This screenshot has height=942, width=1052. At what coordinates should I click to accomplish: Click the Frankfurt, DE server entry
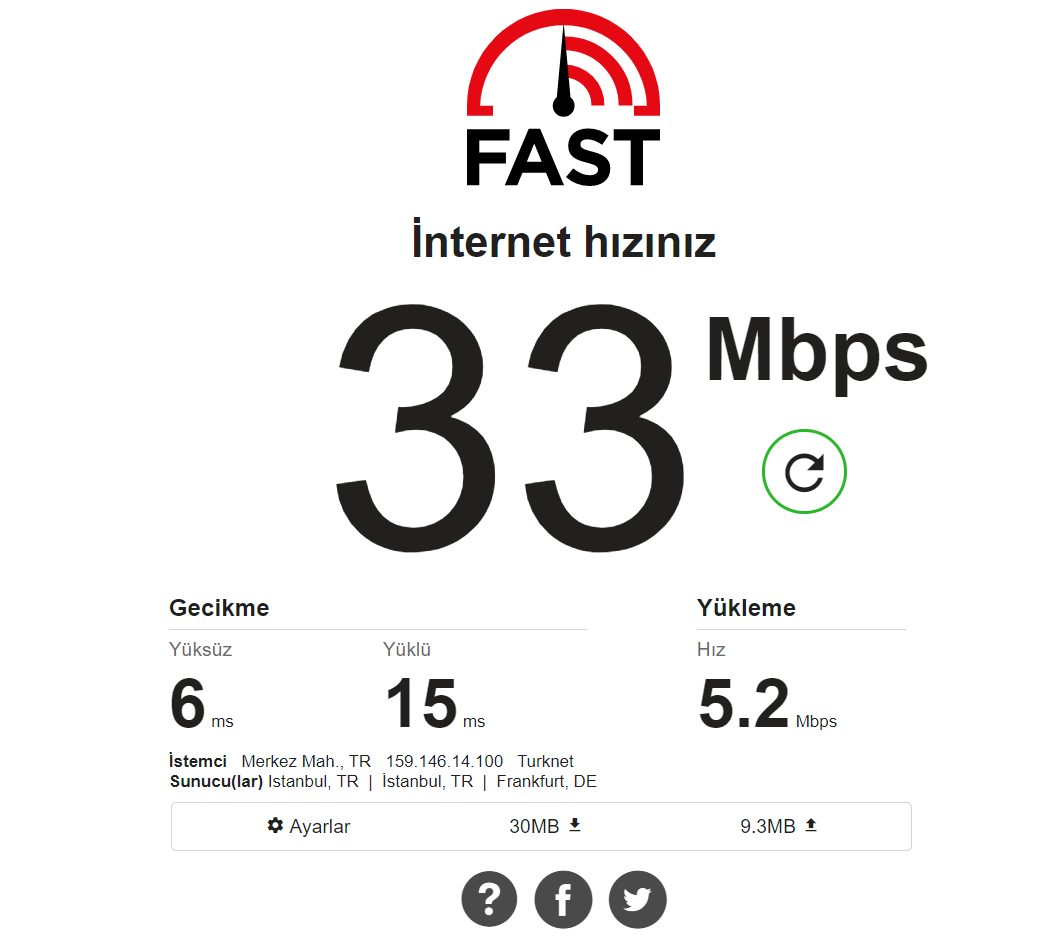(x=546, y=781)
